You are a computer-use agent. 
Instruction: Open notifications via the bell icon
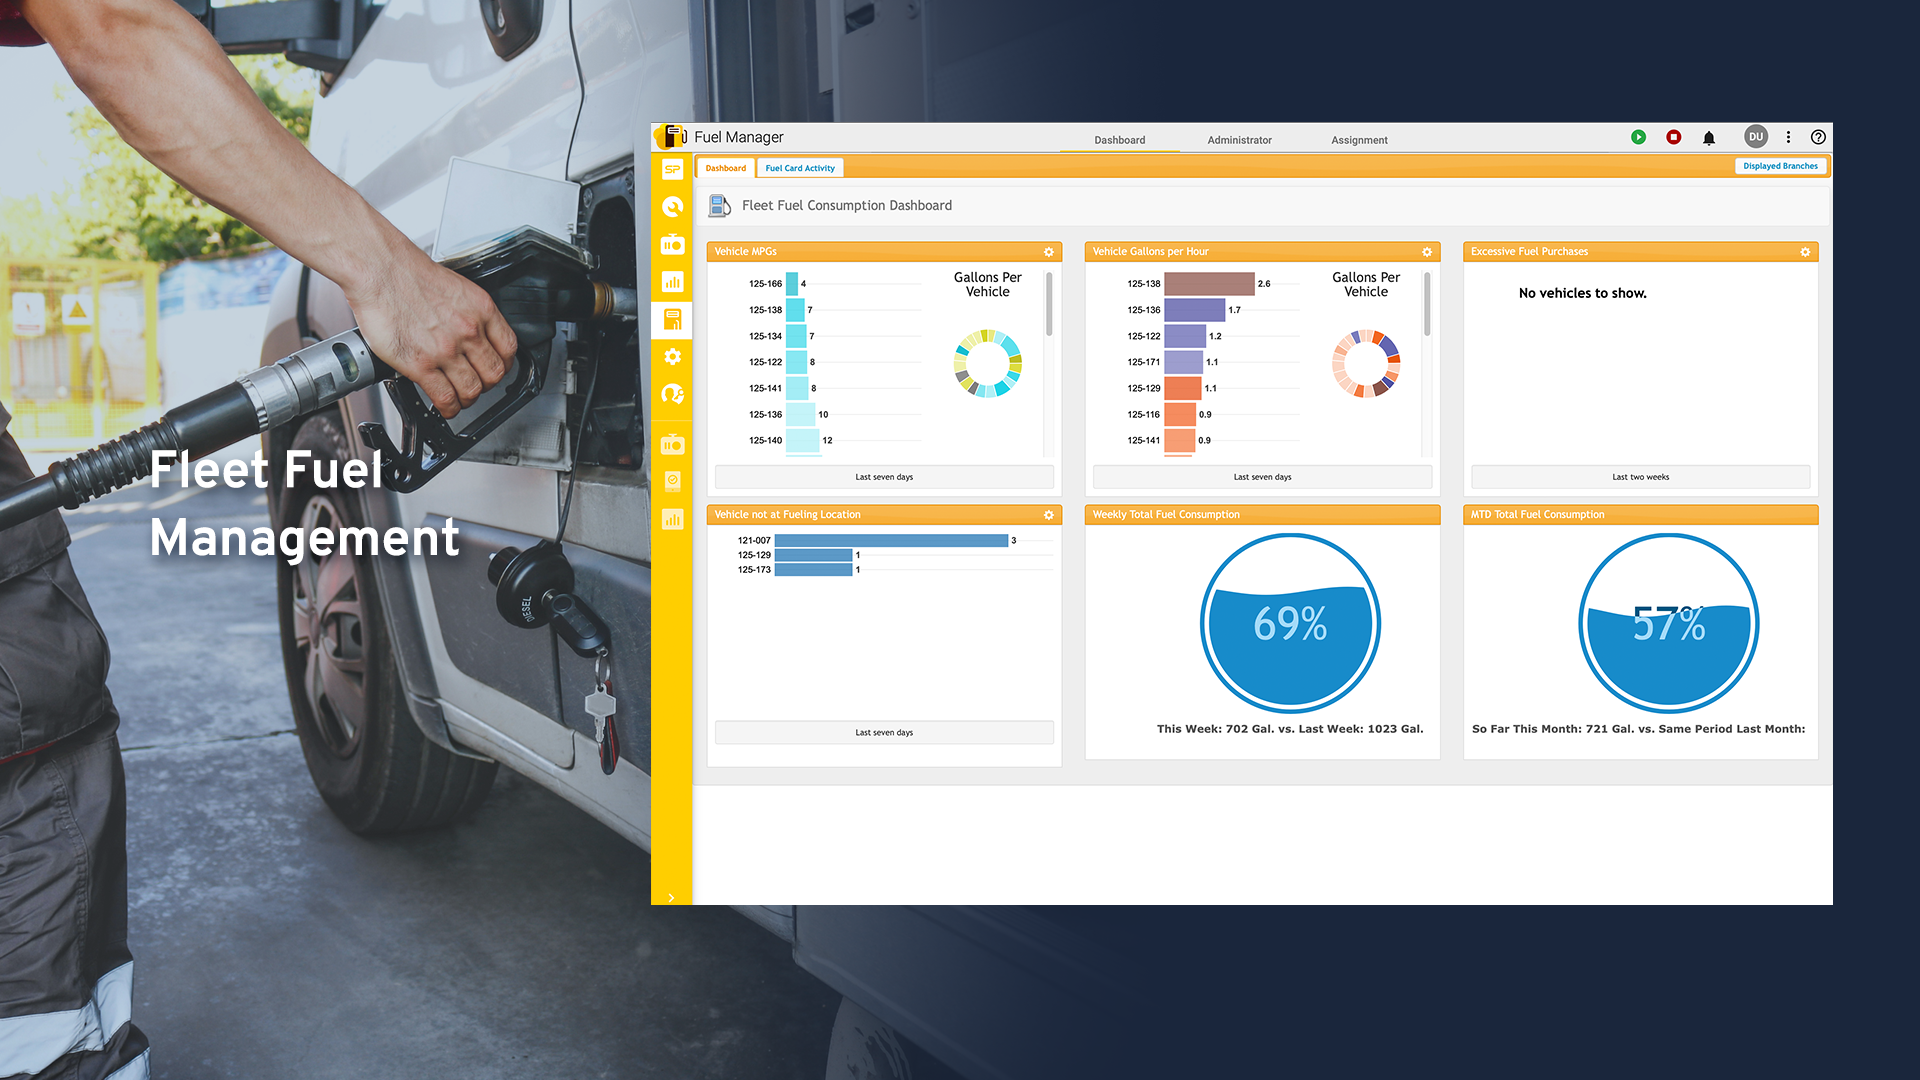click(x=1708, y=137)
